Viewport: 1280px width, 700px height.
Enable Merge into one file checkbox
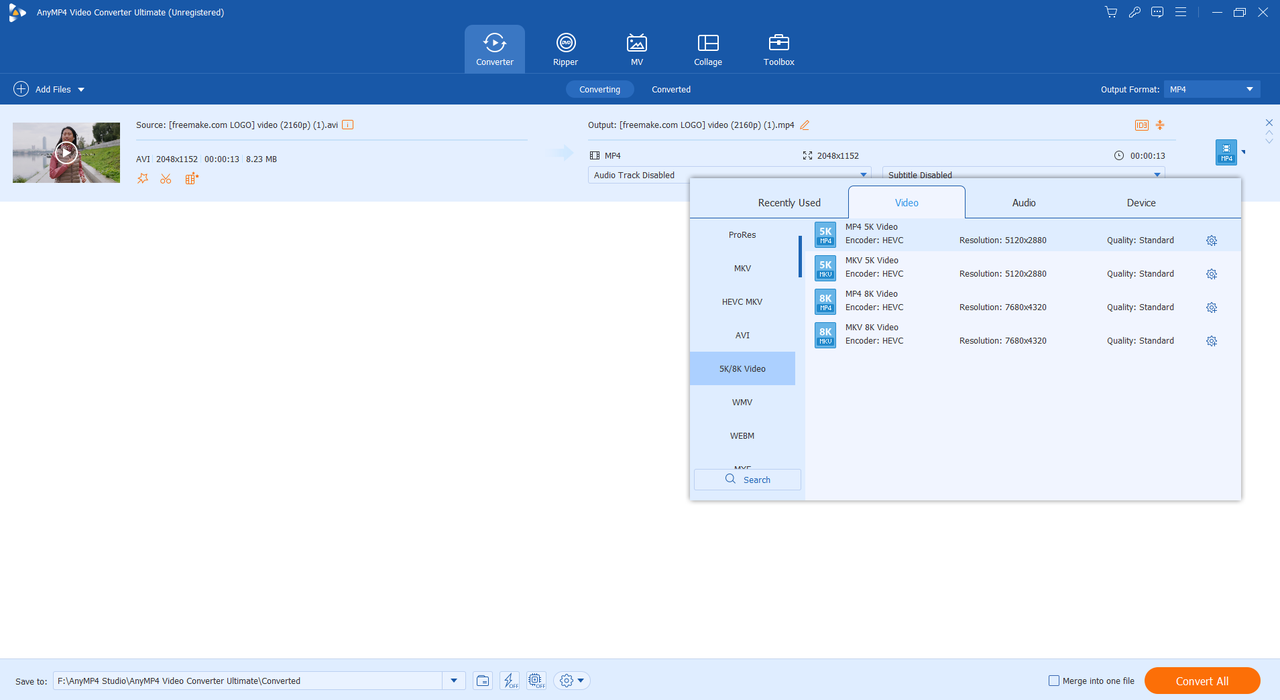[x=1054, y=681]
